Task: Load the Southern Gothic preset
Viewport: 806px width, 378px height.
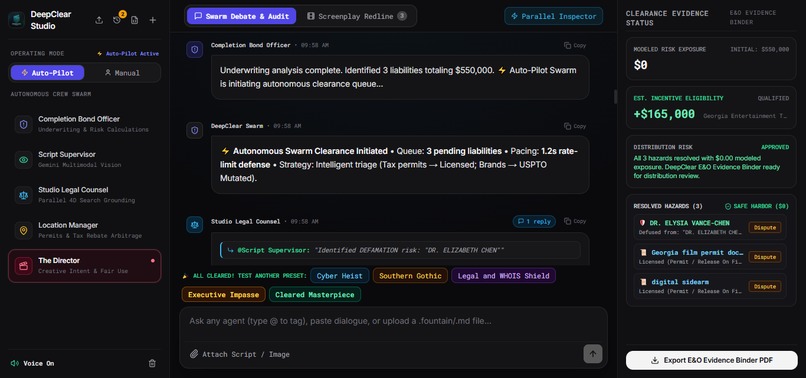Action: coord(410,276)
